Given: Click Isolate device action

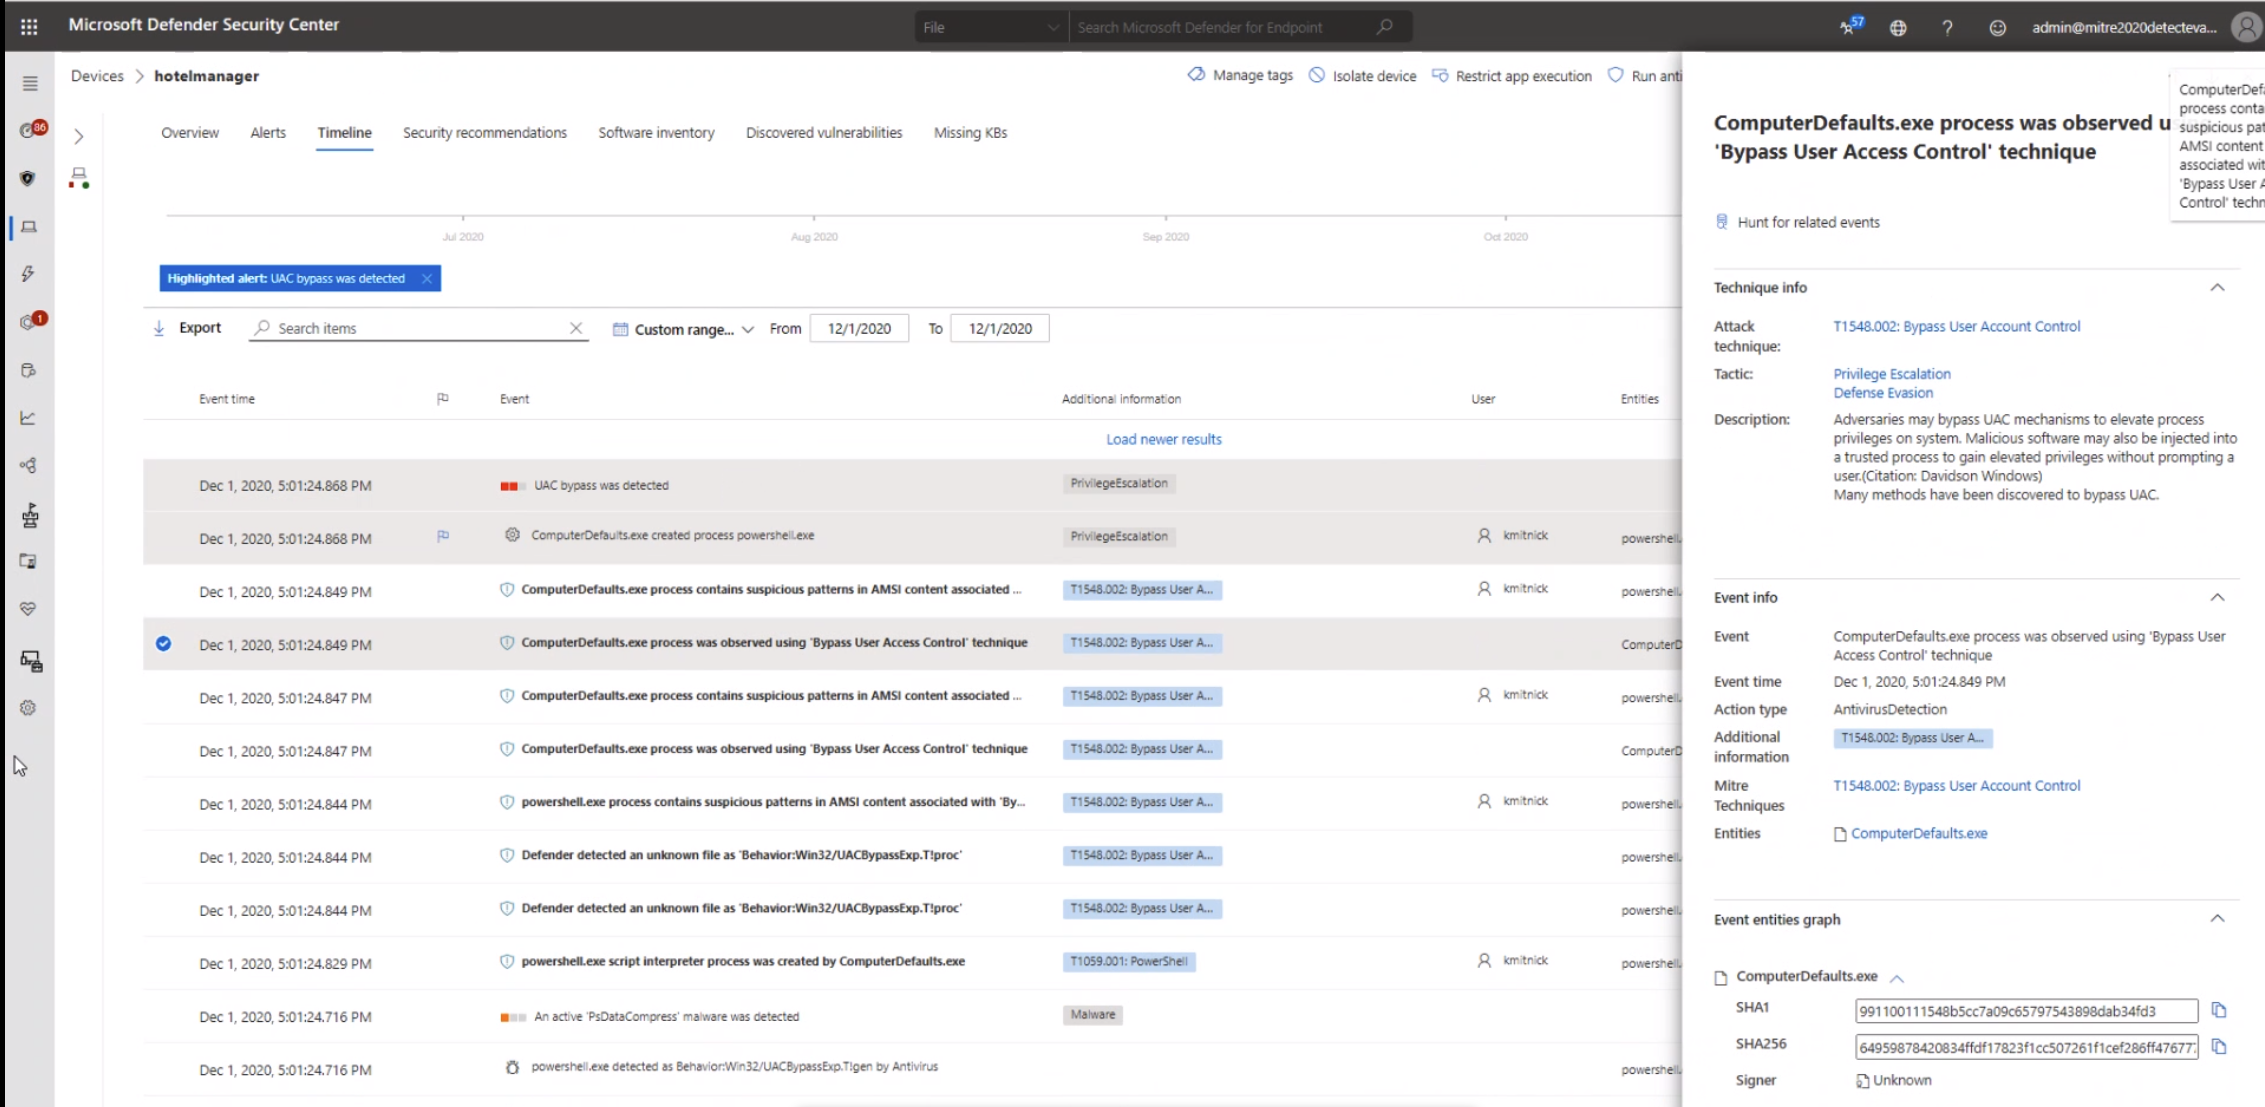Looking at the screenshot, I should click(x=1363, y=75).
